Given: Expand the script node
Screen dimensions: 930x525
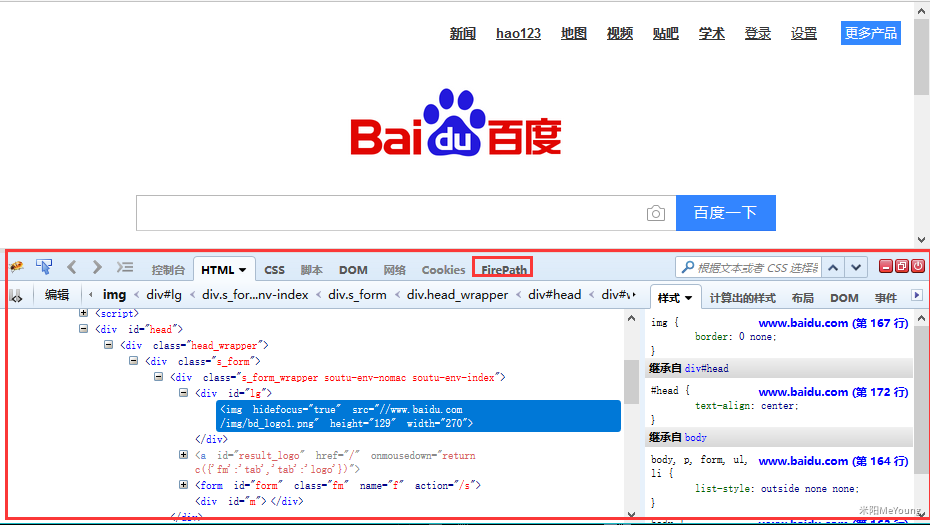Looking at the screenshot, I should (84, 313).
